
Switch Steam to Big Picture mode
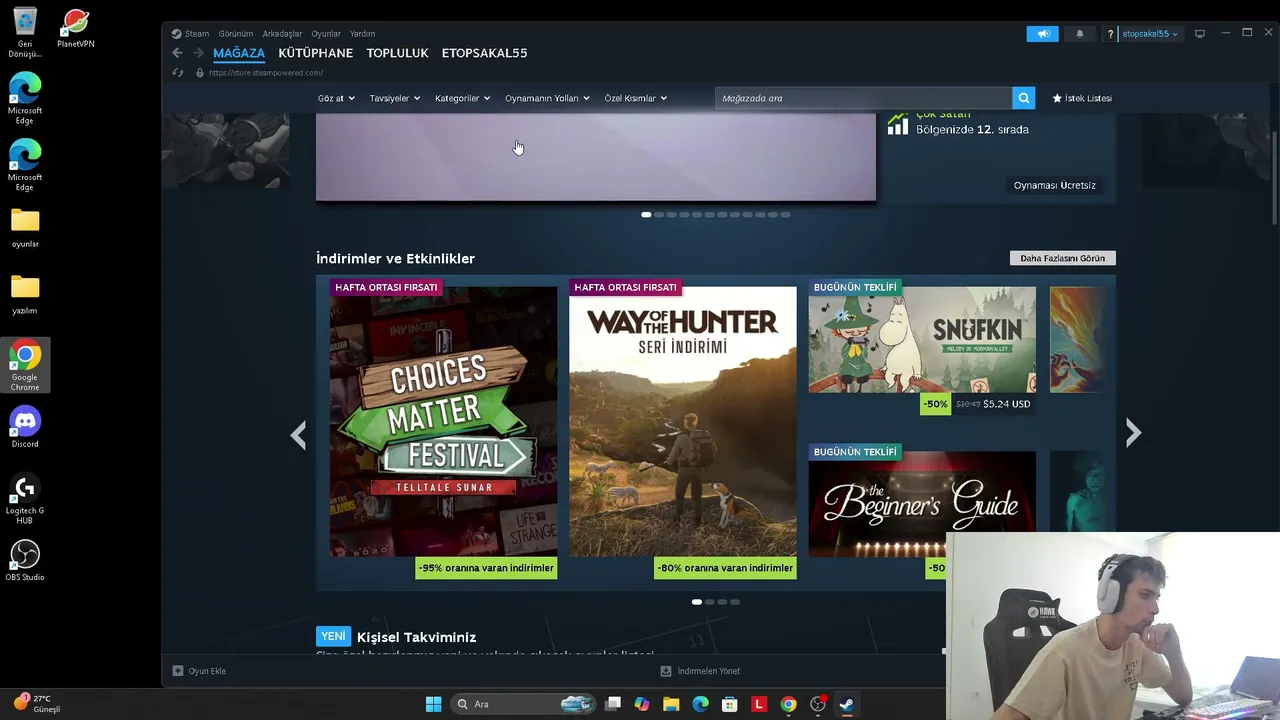click(1200, 34)
